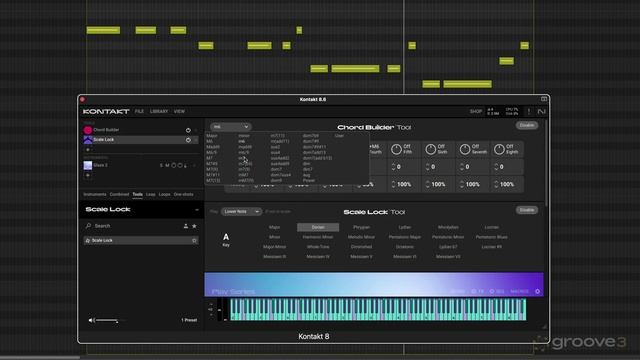This screenshot has height=360, width=640.
Task: Open the FILE menu
Action: (139, 111)
